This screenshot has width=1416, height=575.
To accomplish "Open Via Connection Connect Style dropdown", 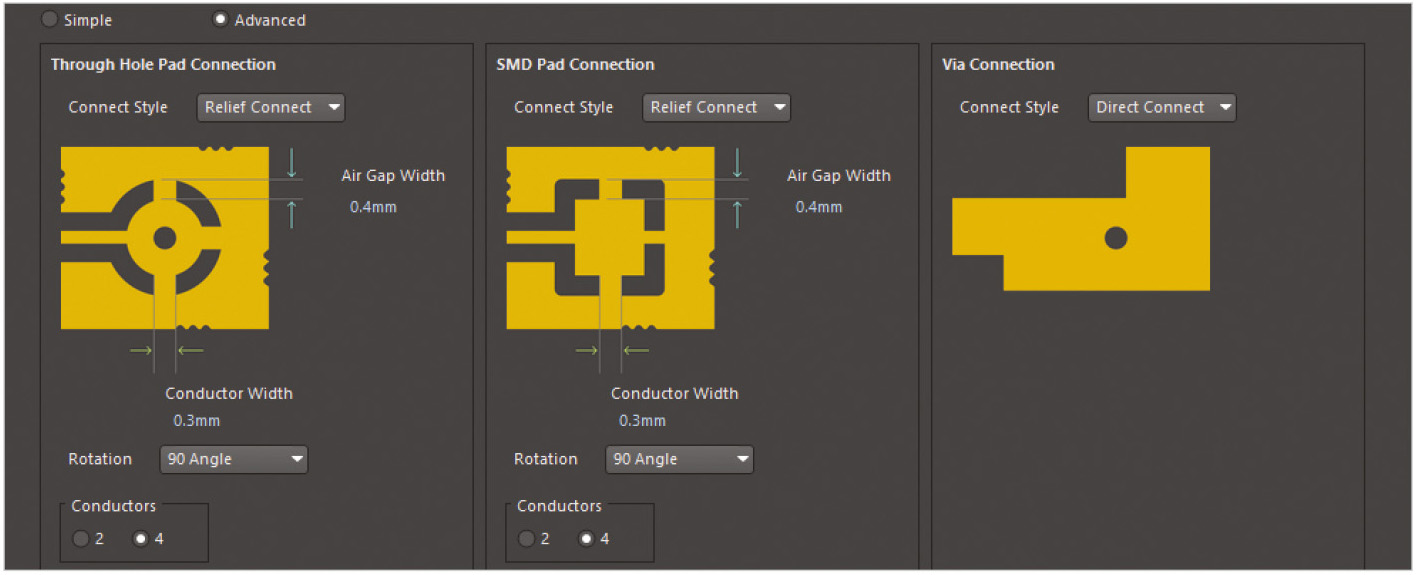I will point(1162,107).
